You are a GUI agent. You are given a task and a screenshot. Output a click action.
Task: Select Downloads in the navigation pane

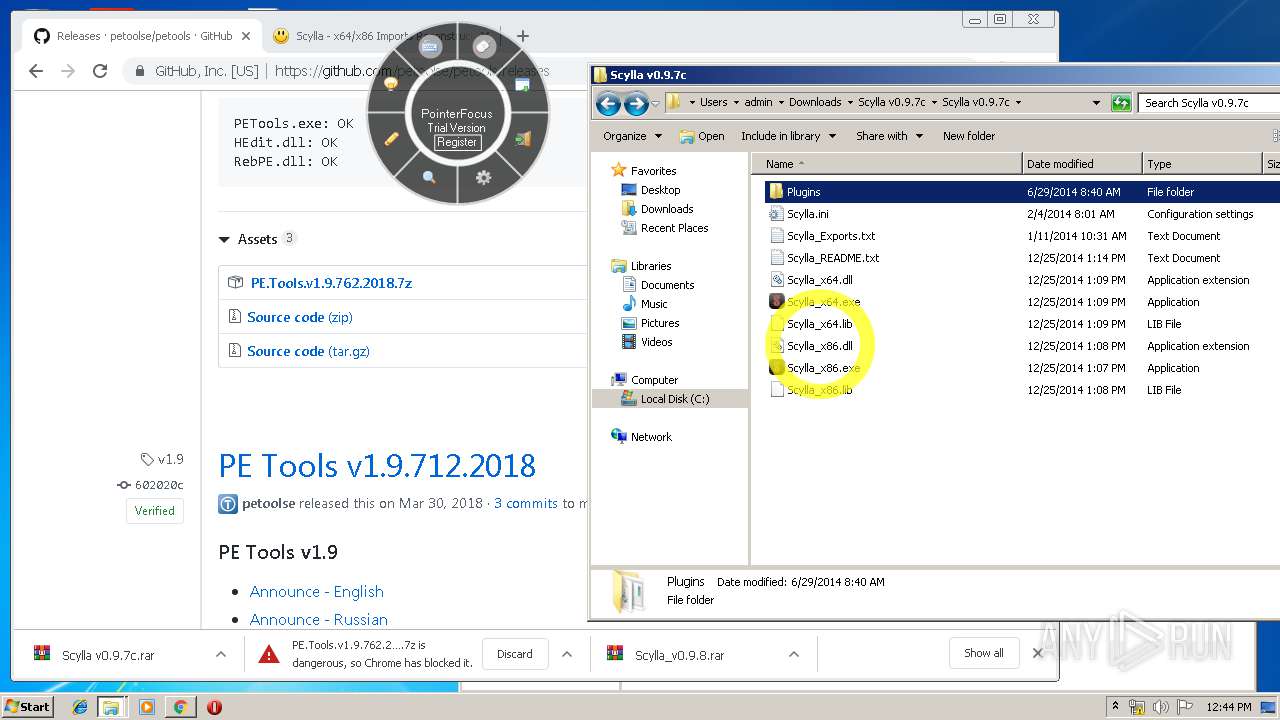click(x=667, y=209)
